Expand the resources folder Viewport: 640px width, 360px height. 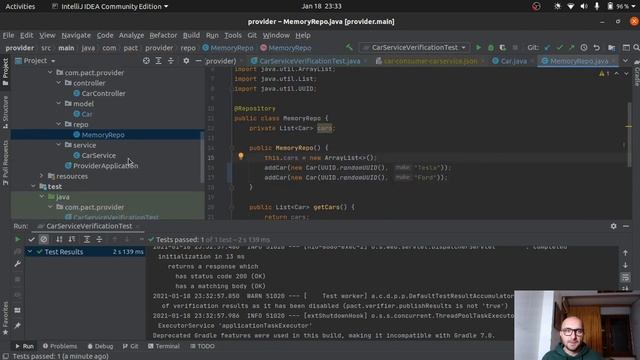coord(42,176)
